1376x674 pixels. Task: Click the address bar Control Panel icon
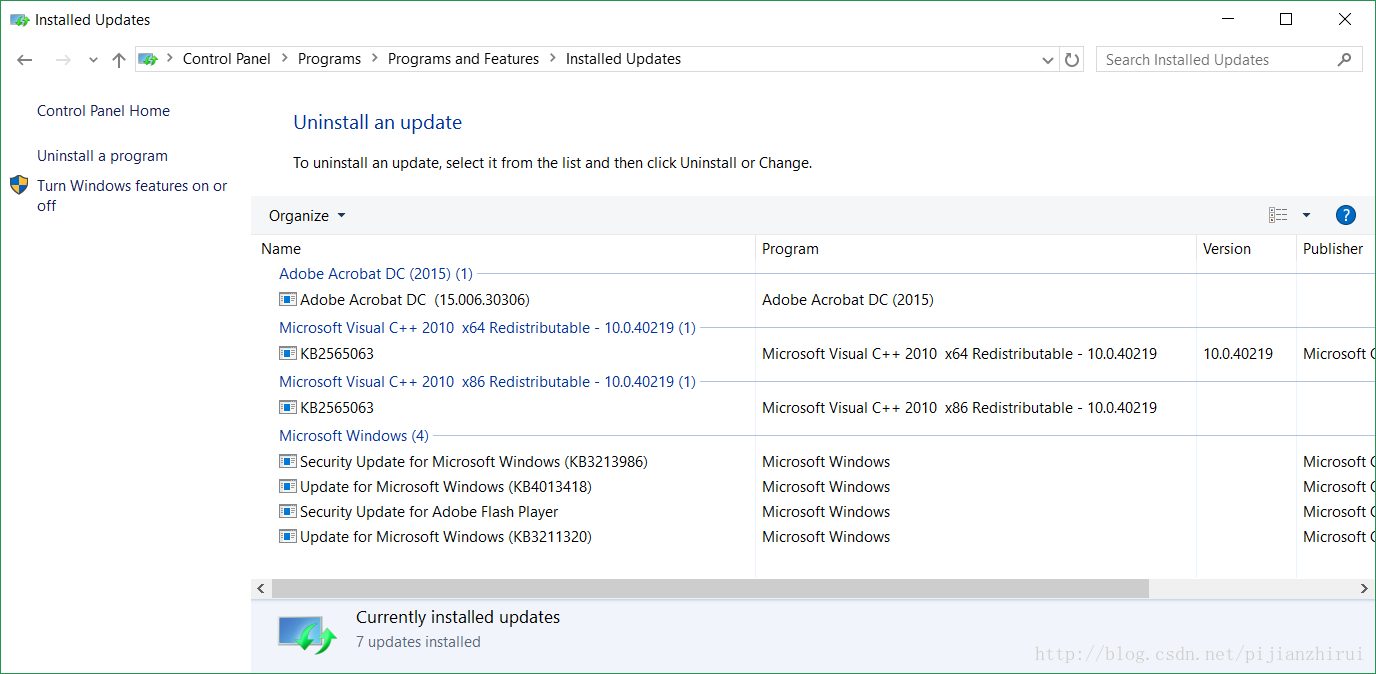[148, 59]
